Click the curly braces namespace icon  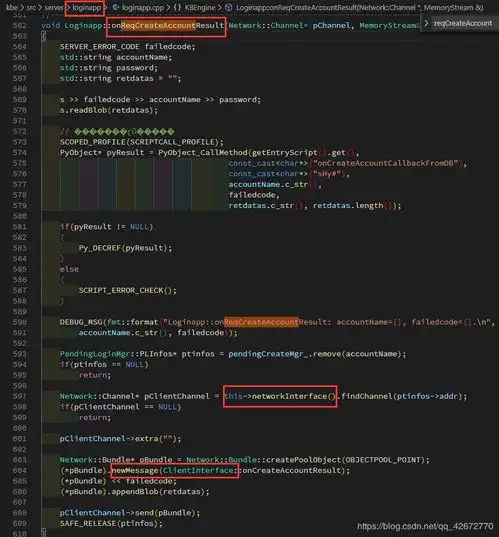(x=177, y=7)
